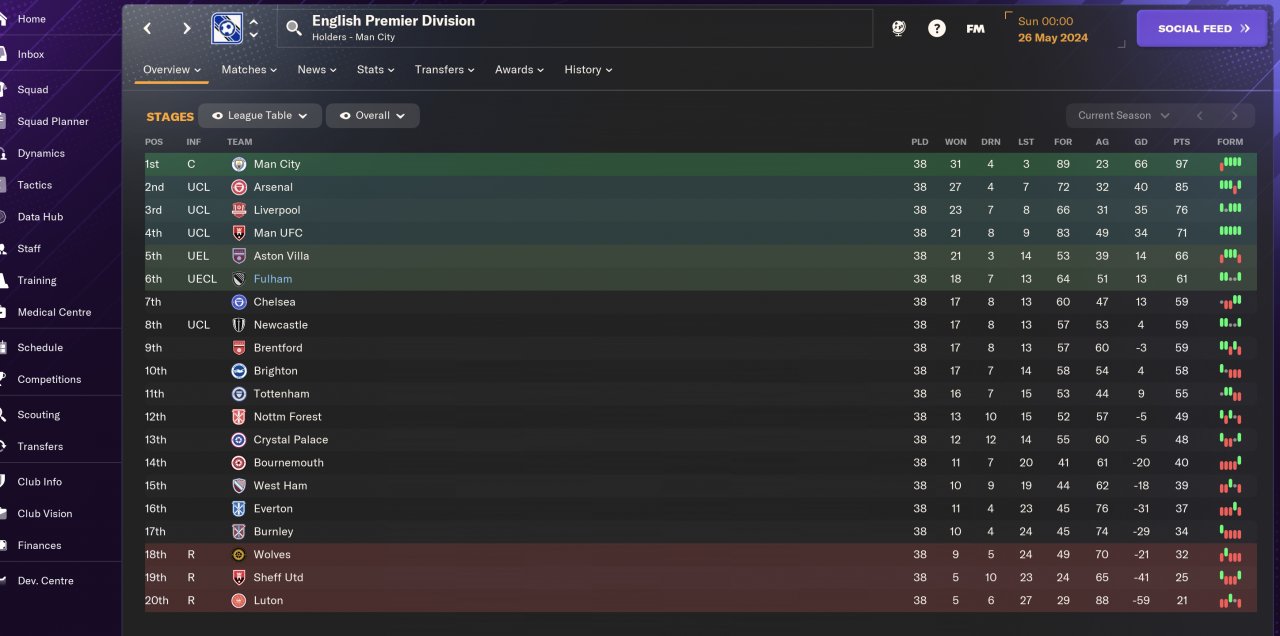Go forward with the right arrow button
Screen dimensions: 1280x636
pos(186,28)
